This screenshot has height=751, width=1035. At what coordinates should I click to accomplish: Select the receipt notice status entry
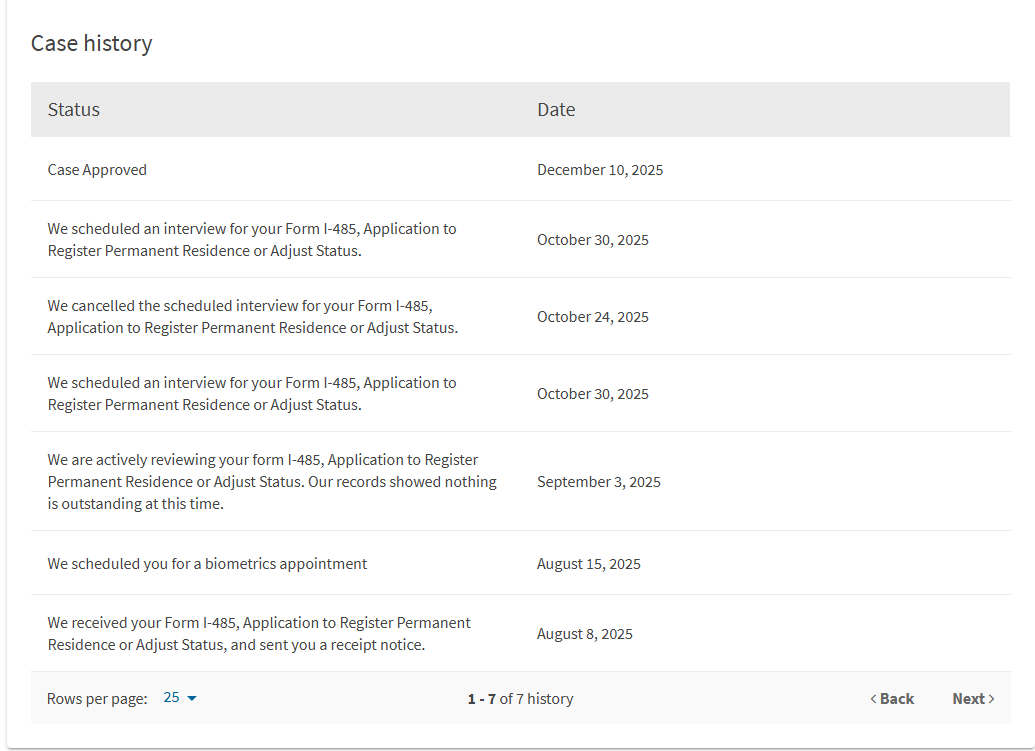[x=259, y=634]
